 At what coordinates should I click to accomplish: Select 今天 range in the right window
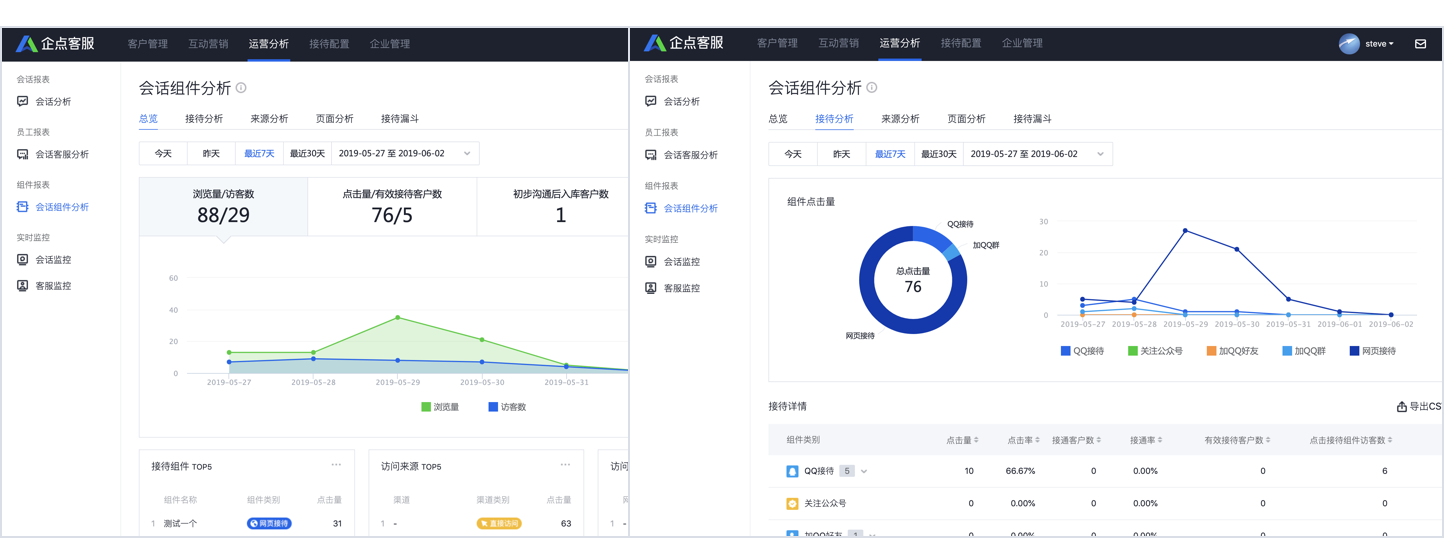[x=793, y=154]
